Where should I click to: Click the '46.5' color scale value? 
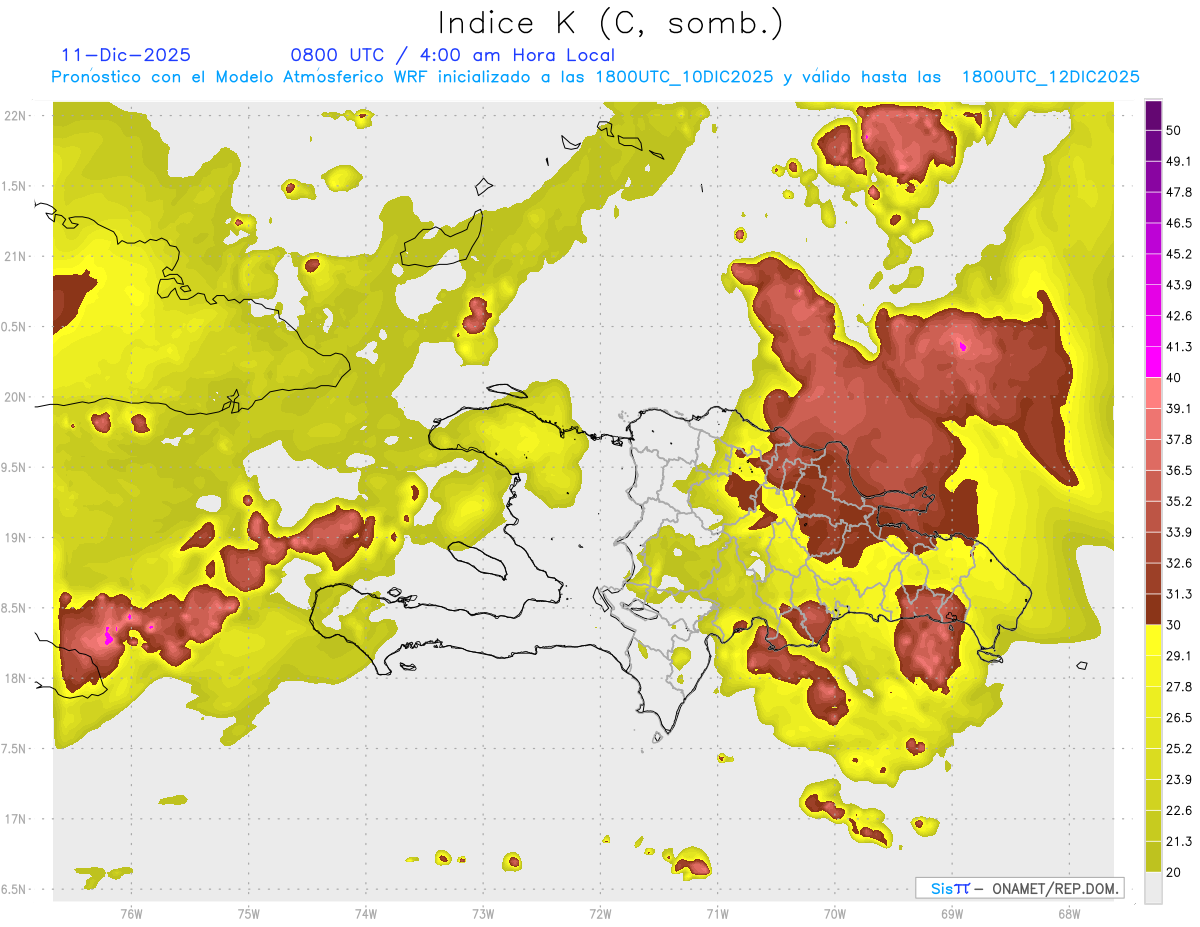1178,223
